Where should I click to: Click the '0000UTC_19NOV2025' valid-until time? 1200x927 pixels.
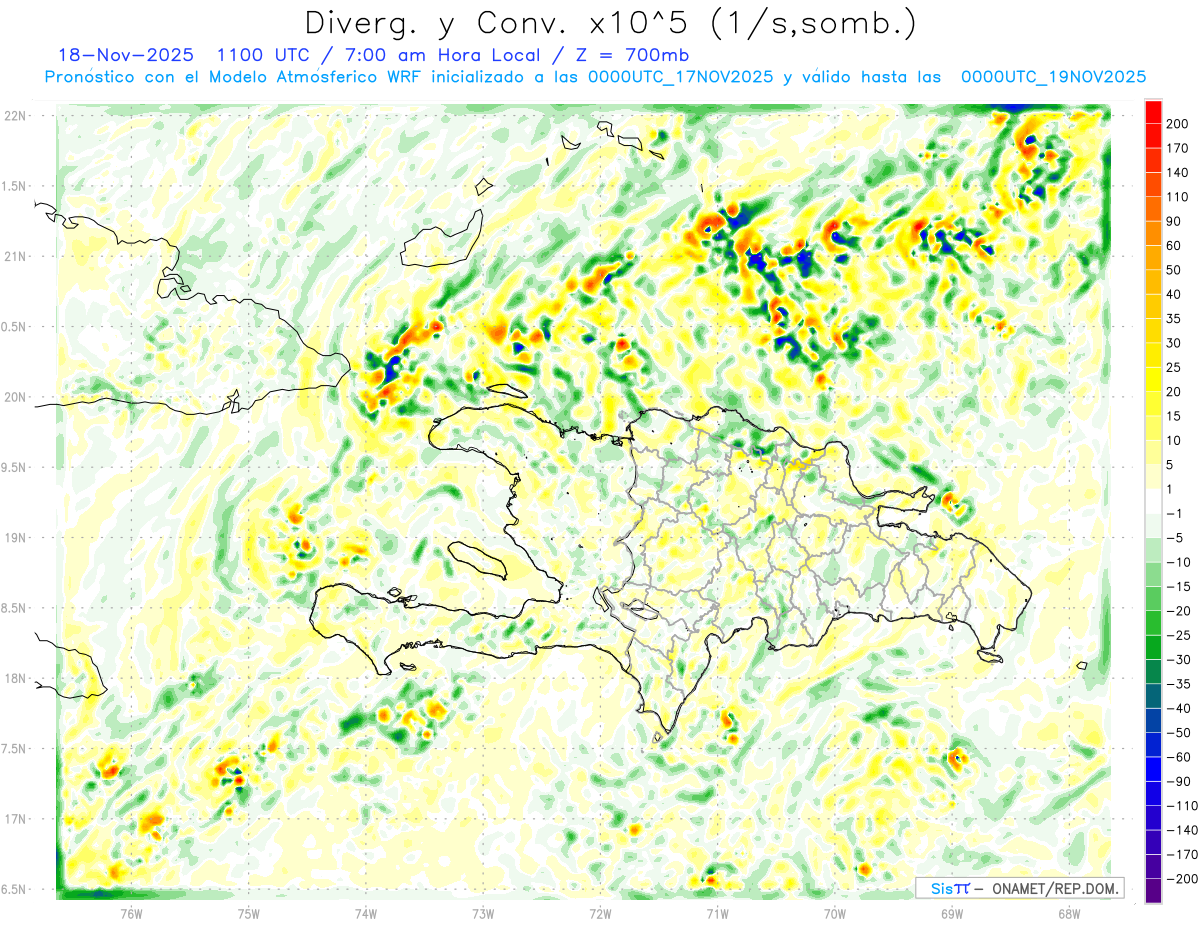pyautogui.click(x=1053, y=77)
